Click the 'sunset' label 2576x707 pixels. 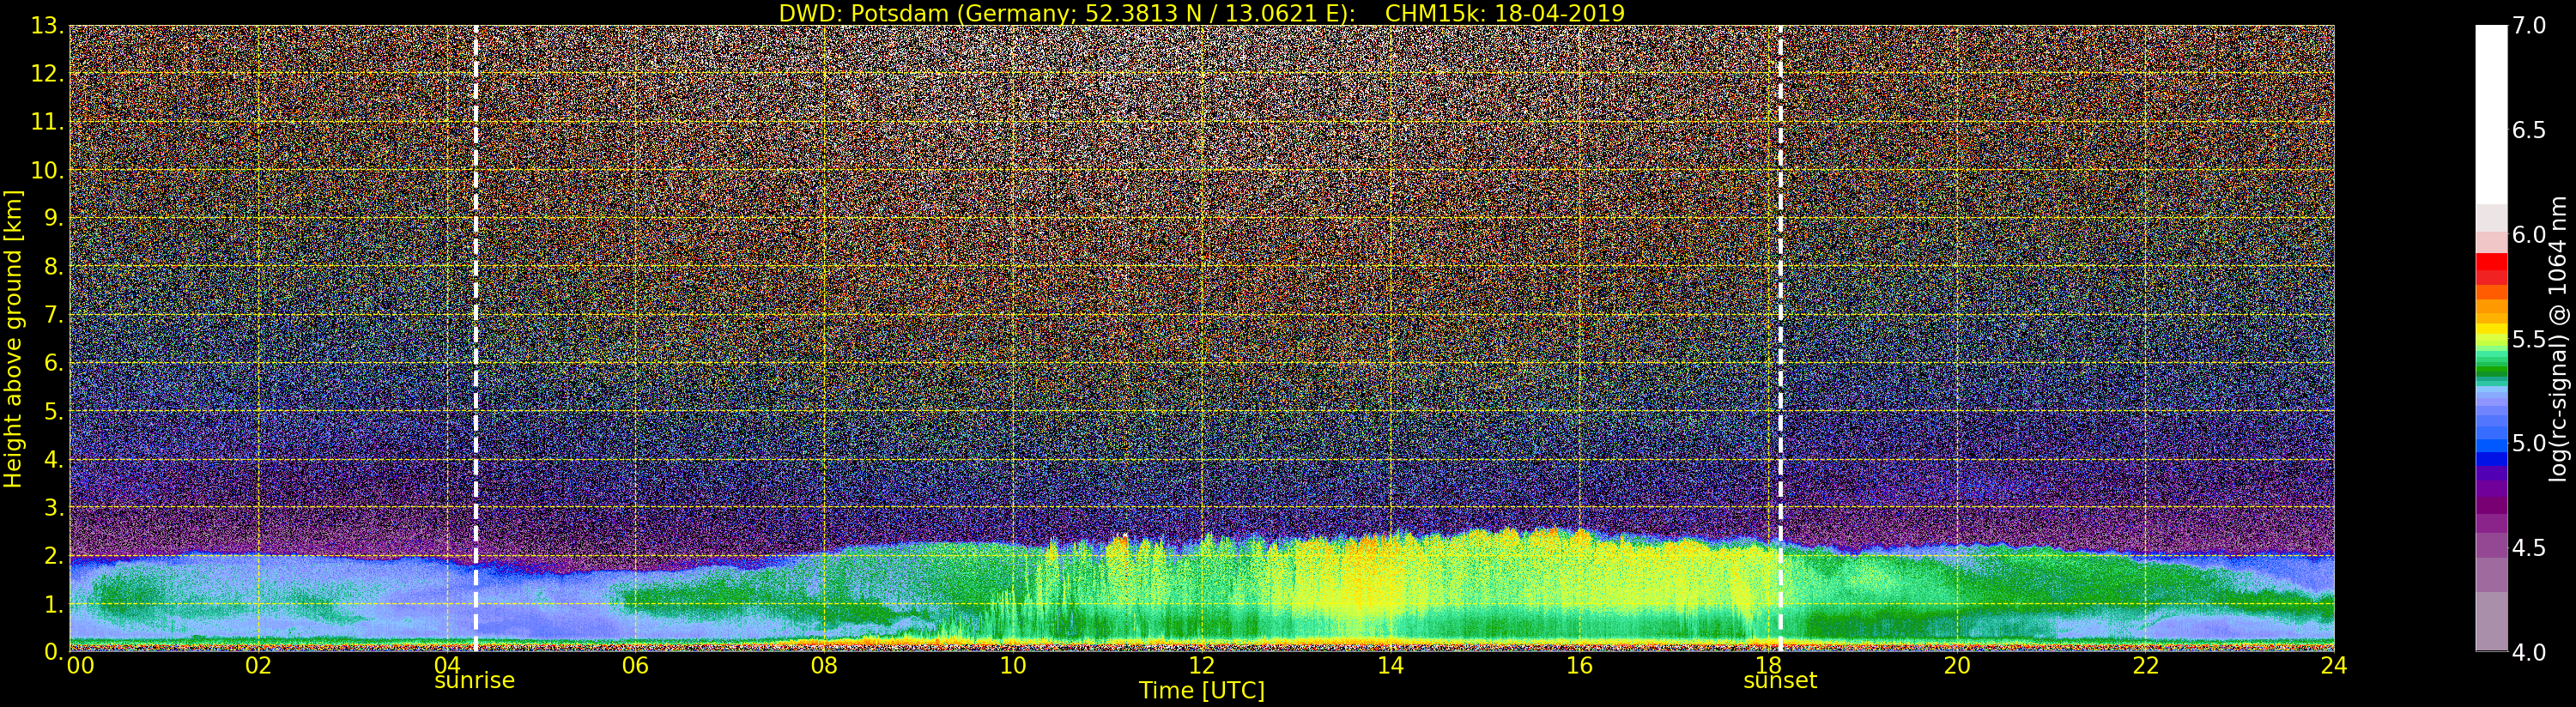(1780, 681)
